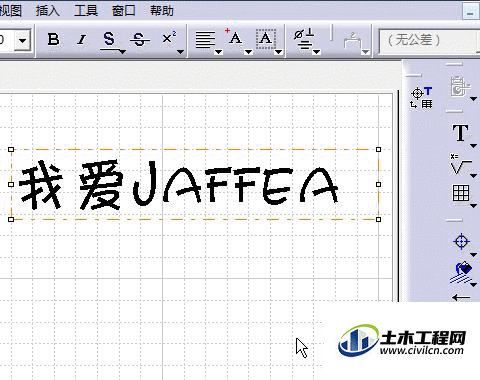
Task: Select the axis crosshair circle tool
Action: (x=462, y=241)
